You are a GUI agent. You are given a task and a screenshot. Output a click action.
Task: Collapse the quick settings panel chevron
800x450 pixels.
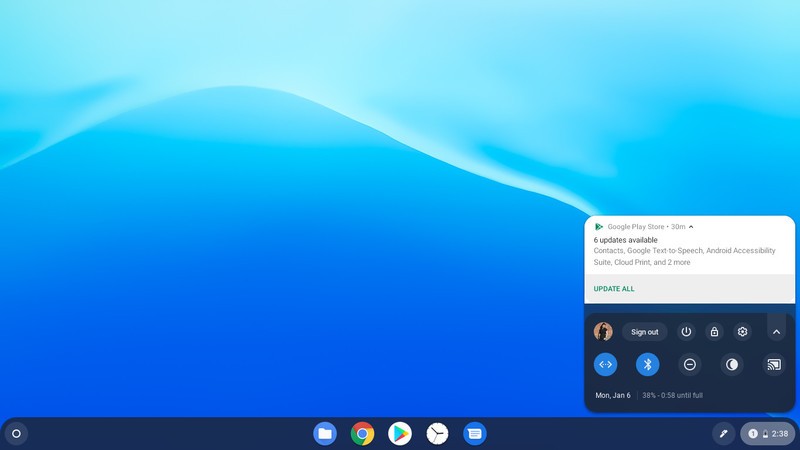(777, 332)
